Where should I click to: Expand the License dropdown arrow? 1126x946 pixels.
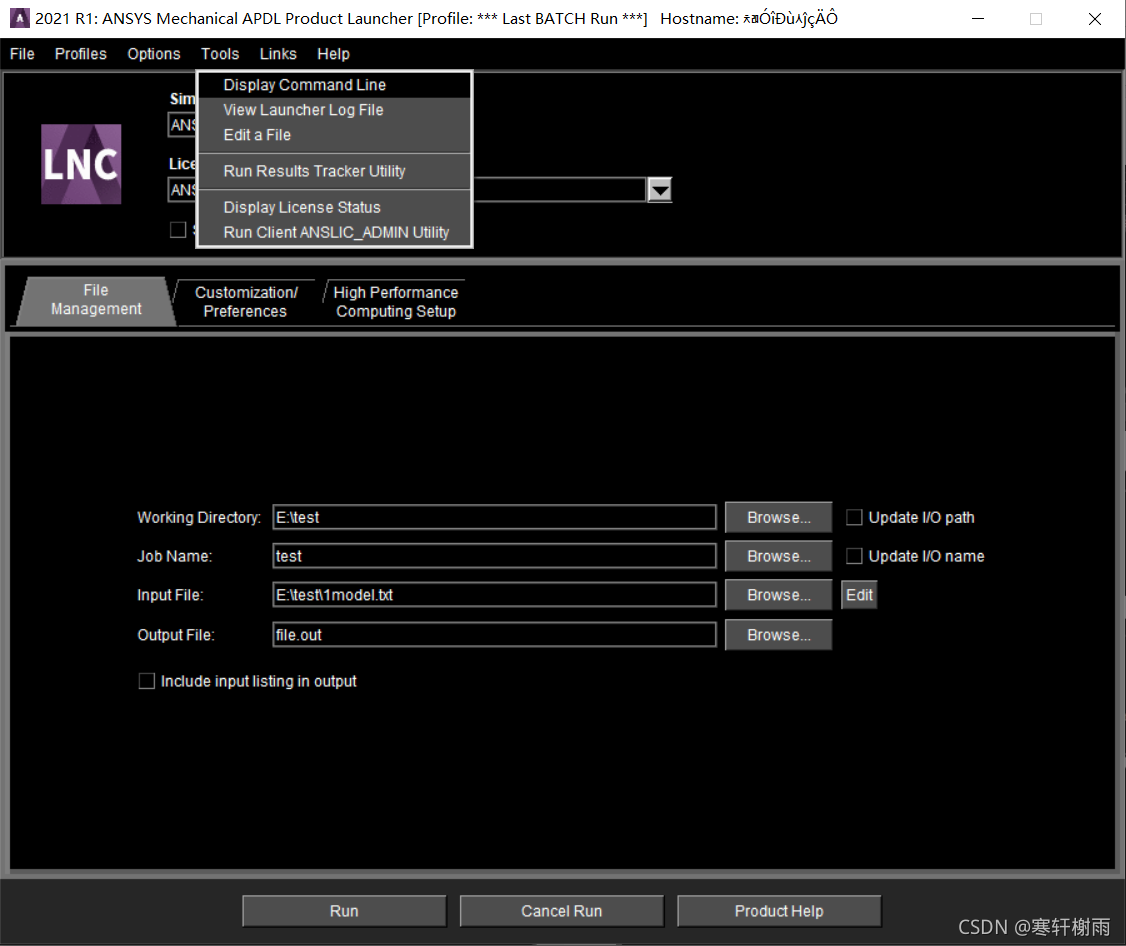point(659,190)
